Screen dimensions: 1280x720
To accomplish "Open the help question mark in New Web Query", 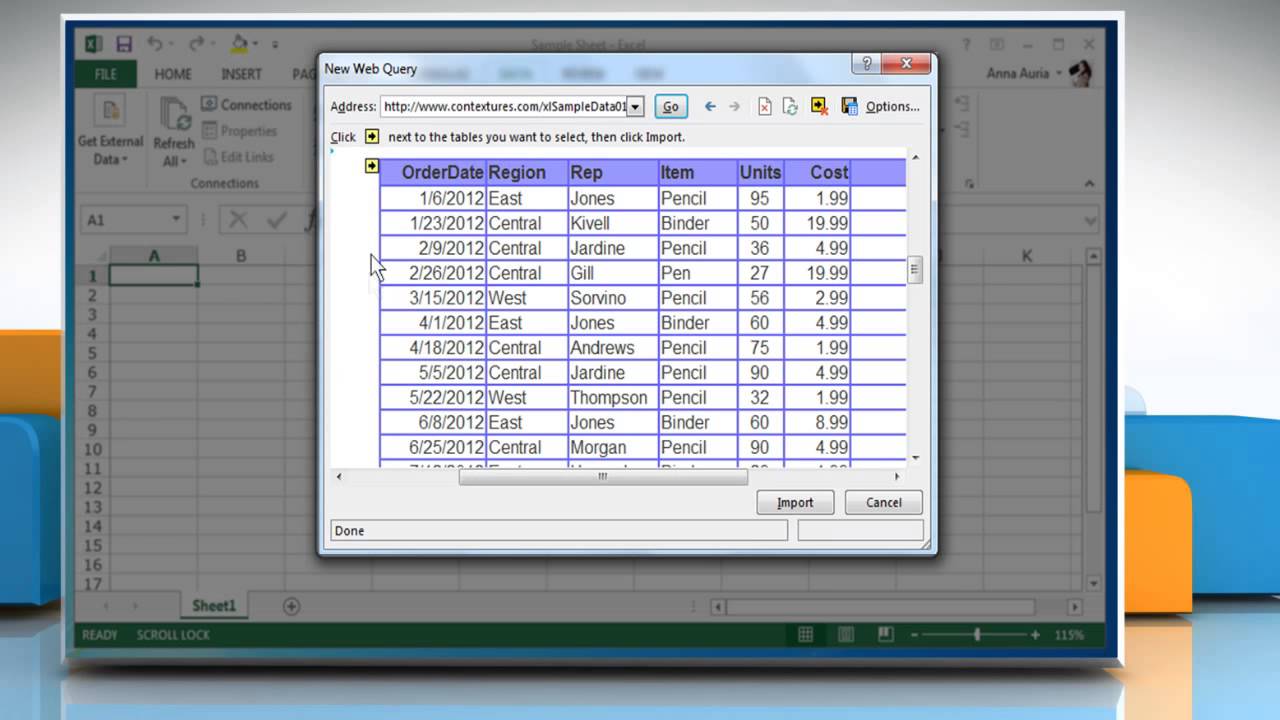I will [x=866, y=64].
